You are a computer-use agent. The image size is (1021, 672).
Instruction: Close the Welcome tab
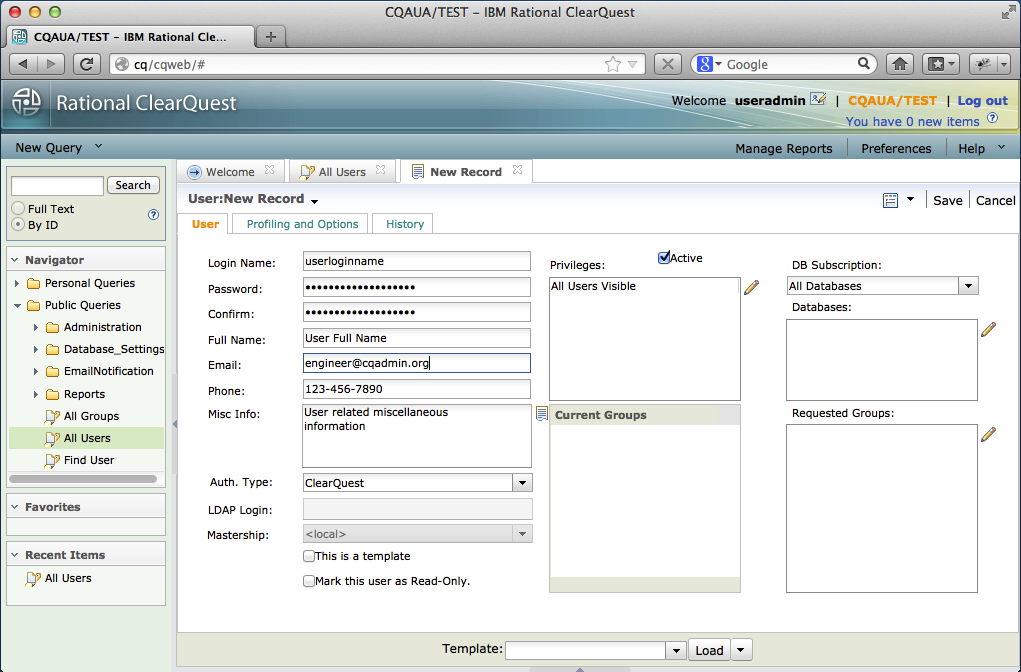pos(269,170)
